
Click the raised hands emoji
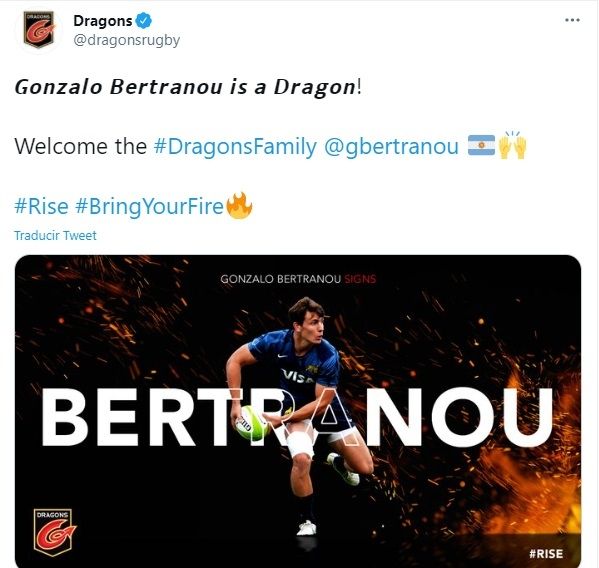click(513, 145)
